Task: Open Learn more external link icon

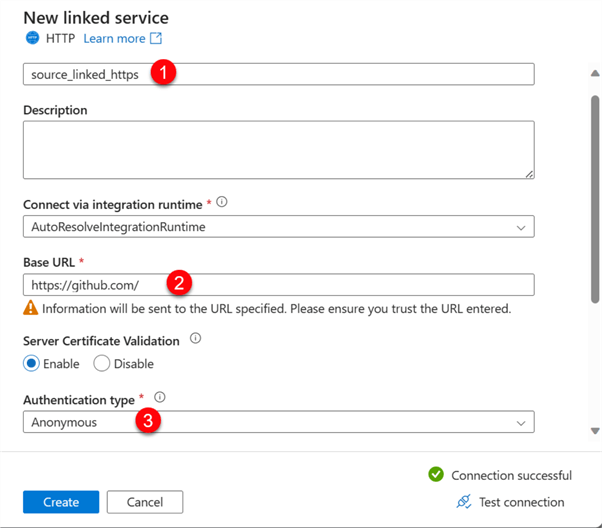Action: point(156,39)
